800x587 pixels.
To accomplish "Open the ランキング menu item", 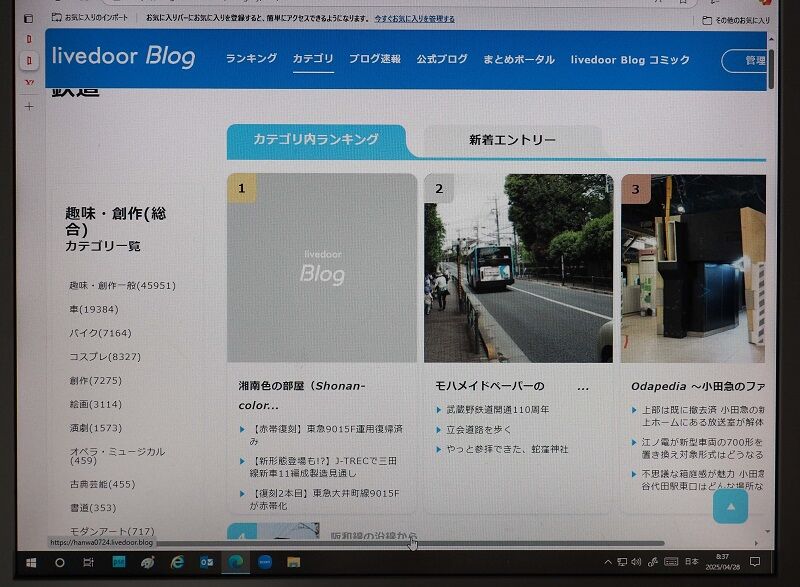I will 251,59.
